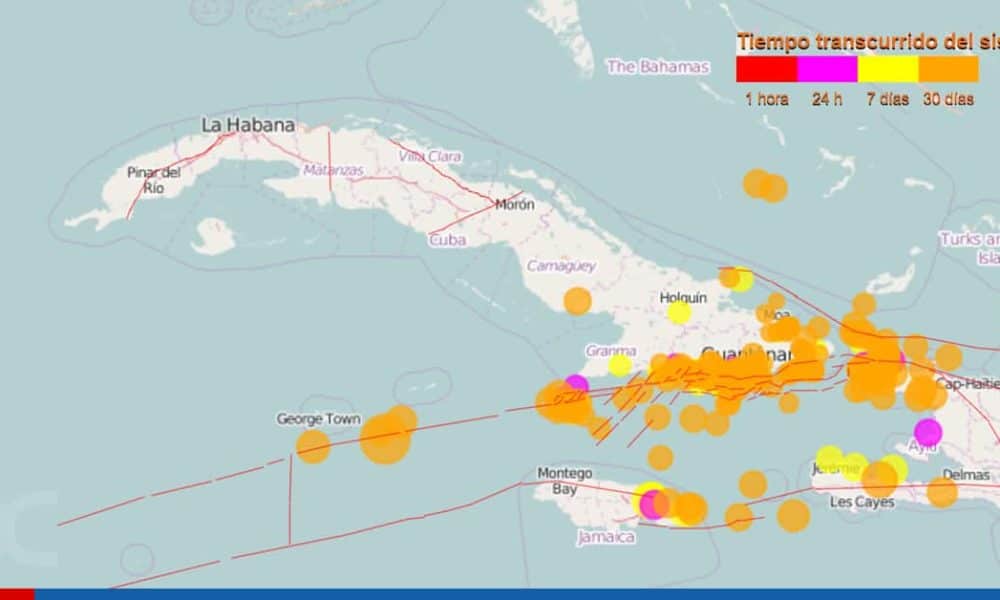The height and width of the screenshot is (600, 1000).
Task: Click the Villa Clara province label
Action: click(430, 156)
